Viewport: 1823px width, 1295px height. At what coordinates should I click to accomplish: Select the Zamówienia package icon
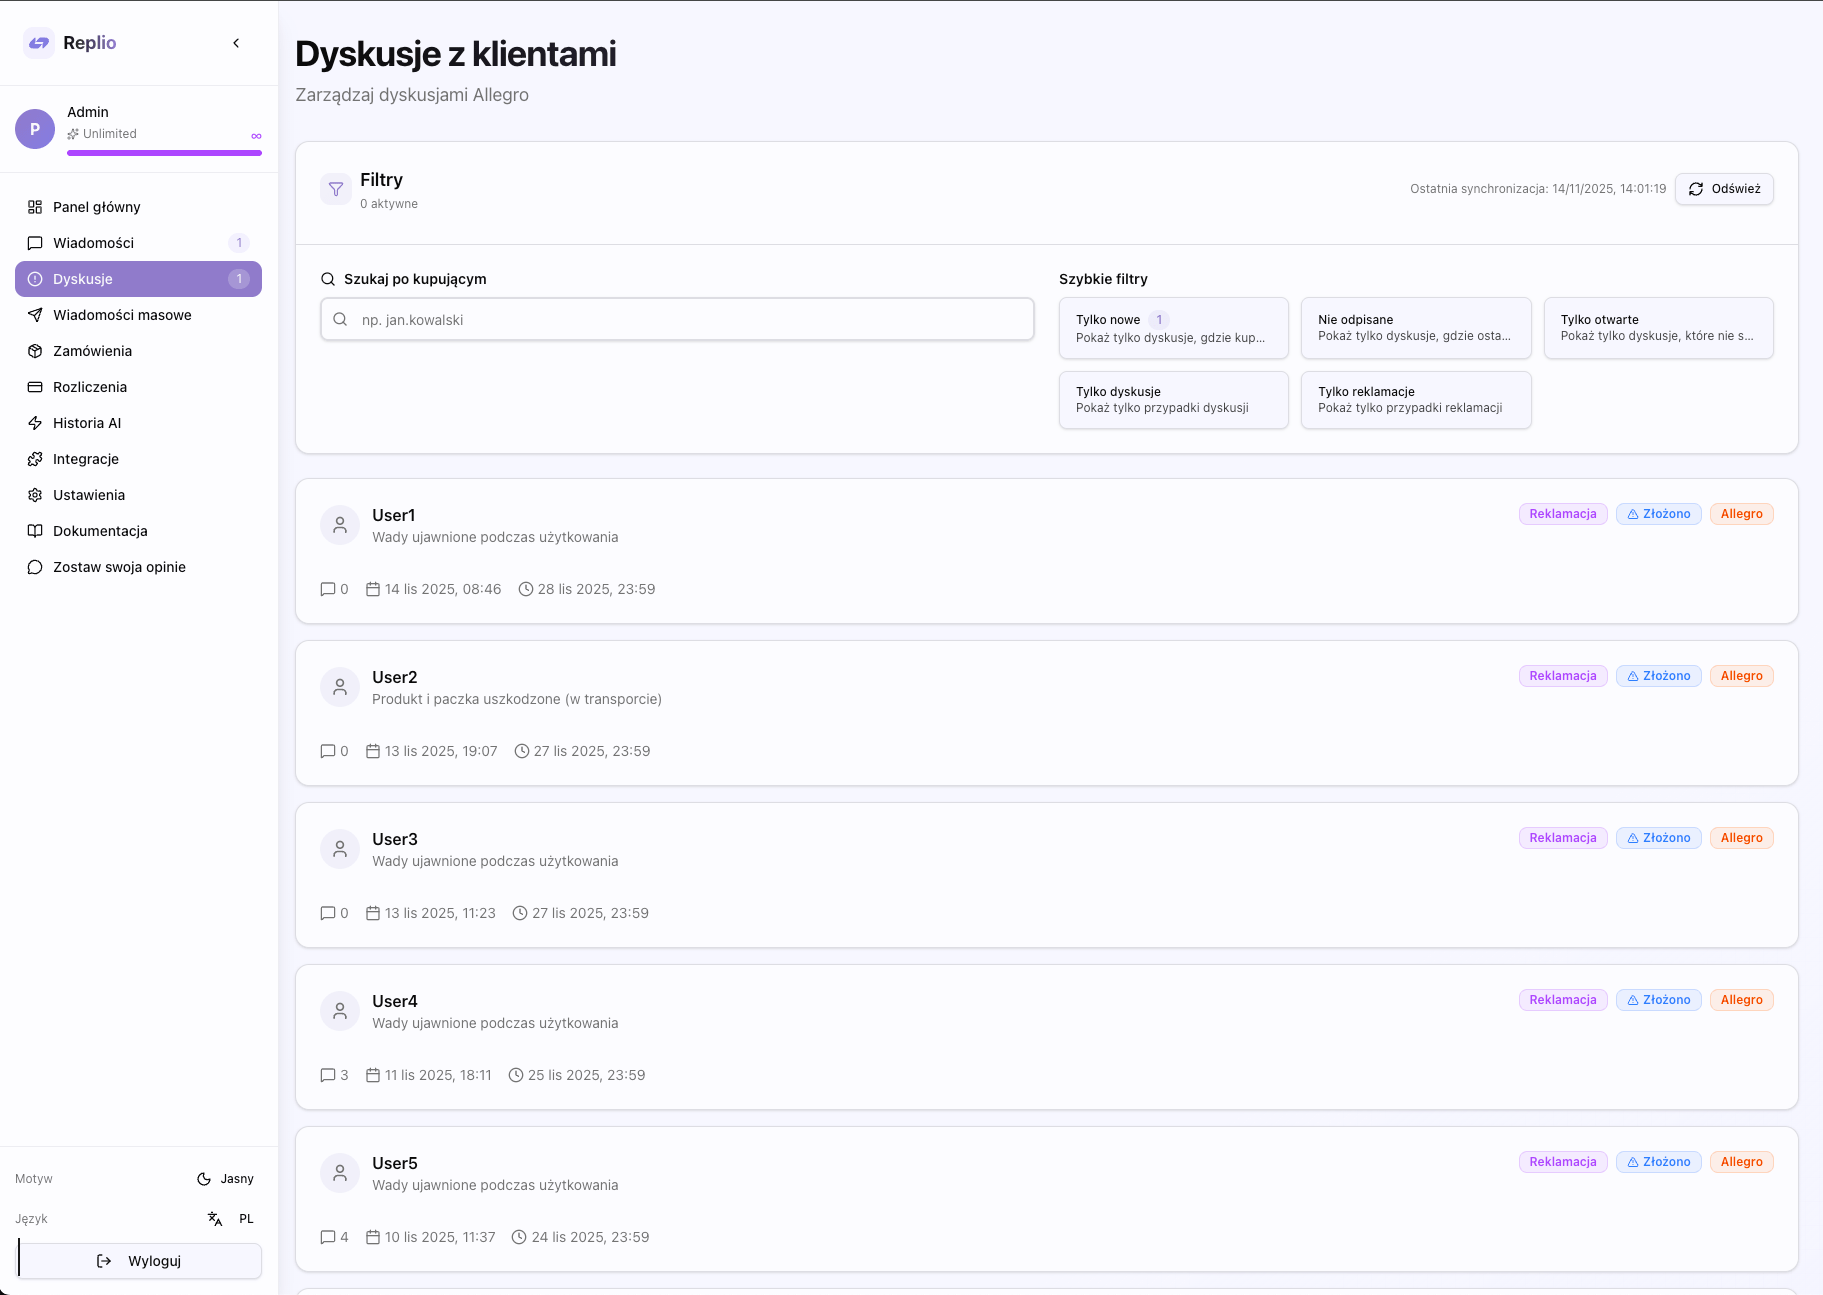[35, 351]
